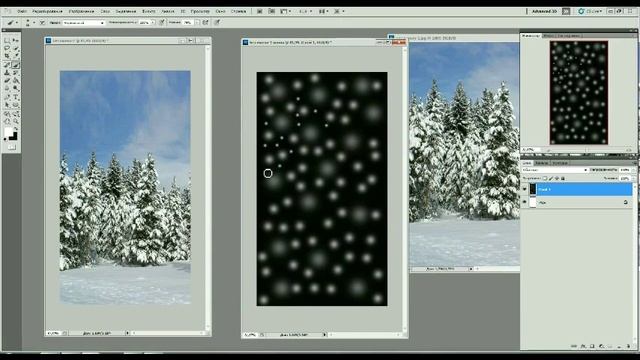
Task: Select the Navigator tab
Action: [x=531, y=36]
